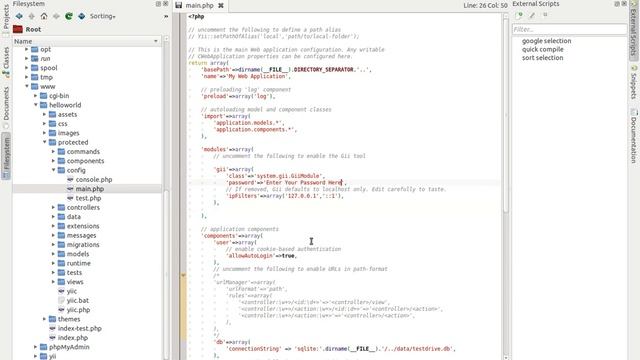Select the quick compile script
Viewport: 640px width, 360px height.
pos(542,49)
